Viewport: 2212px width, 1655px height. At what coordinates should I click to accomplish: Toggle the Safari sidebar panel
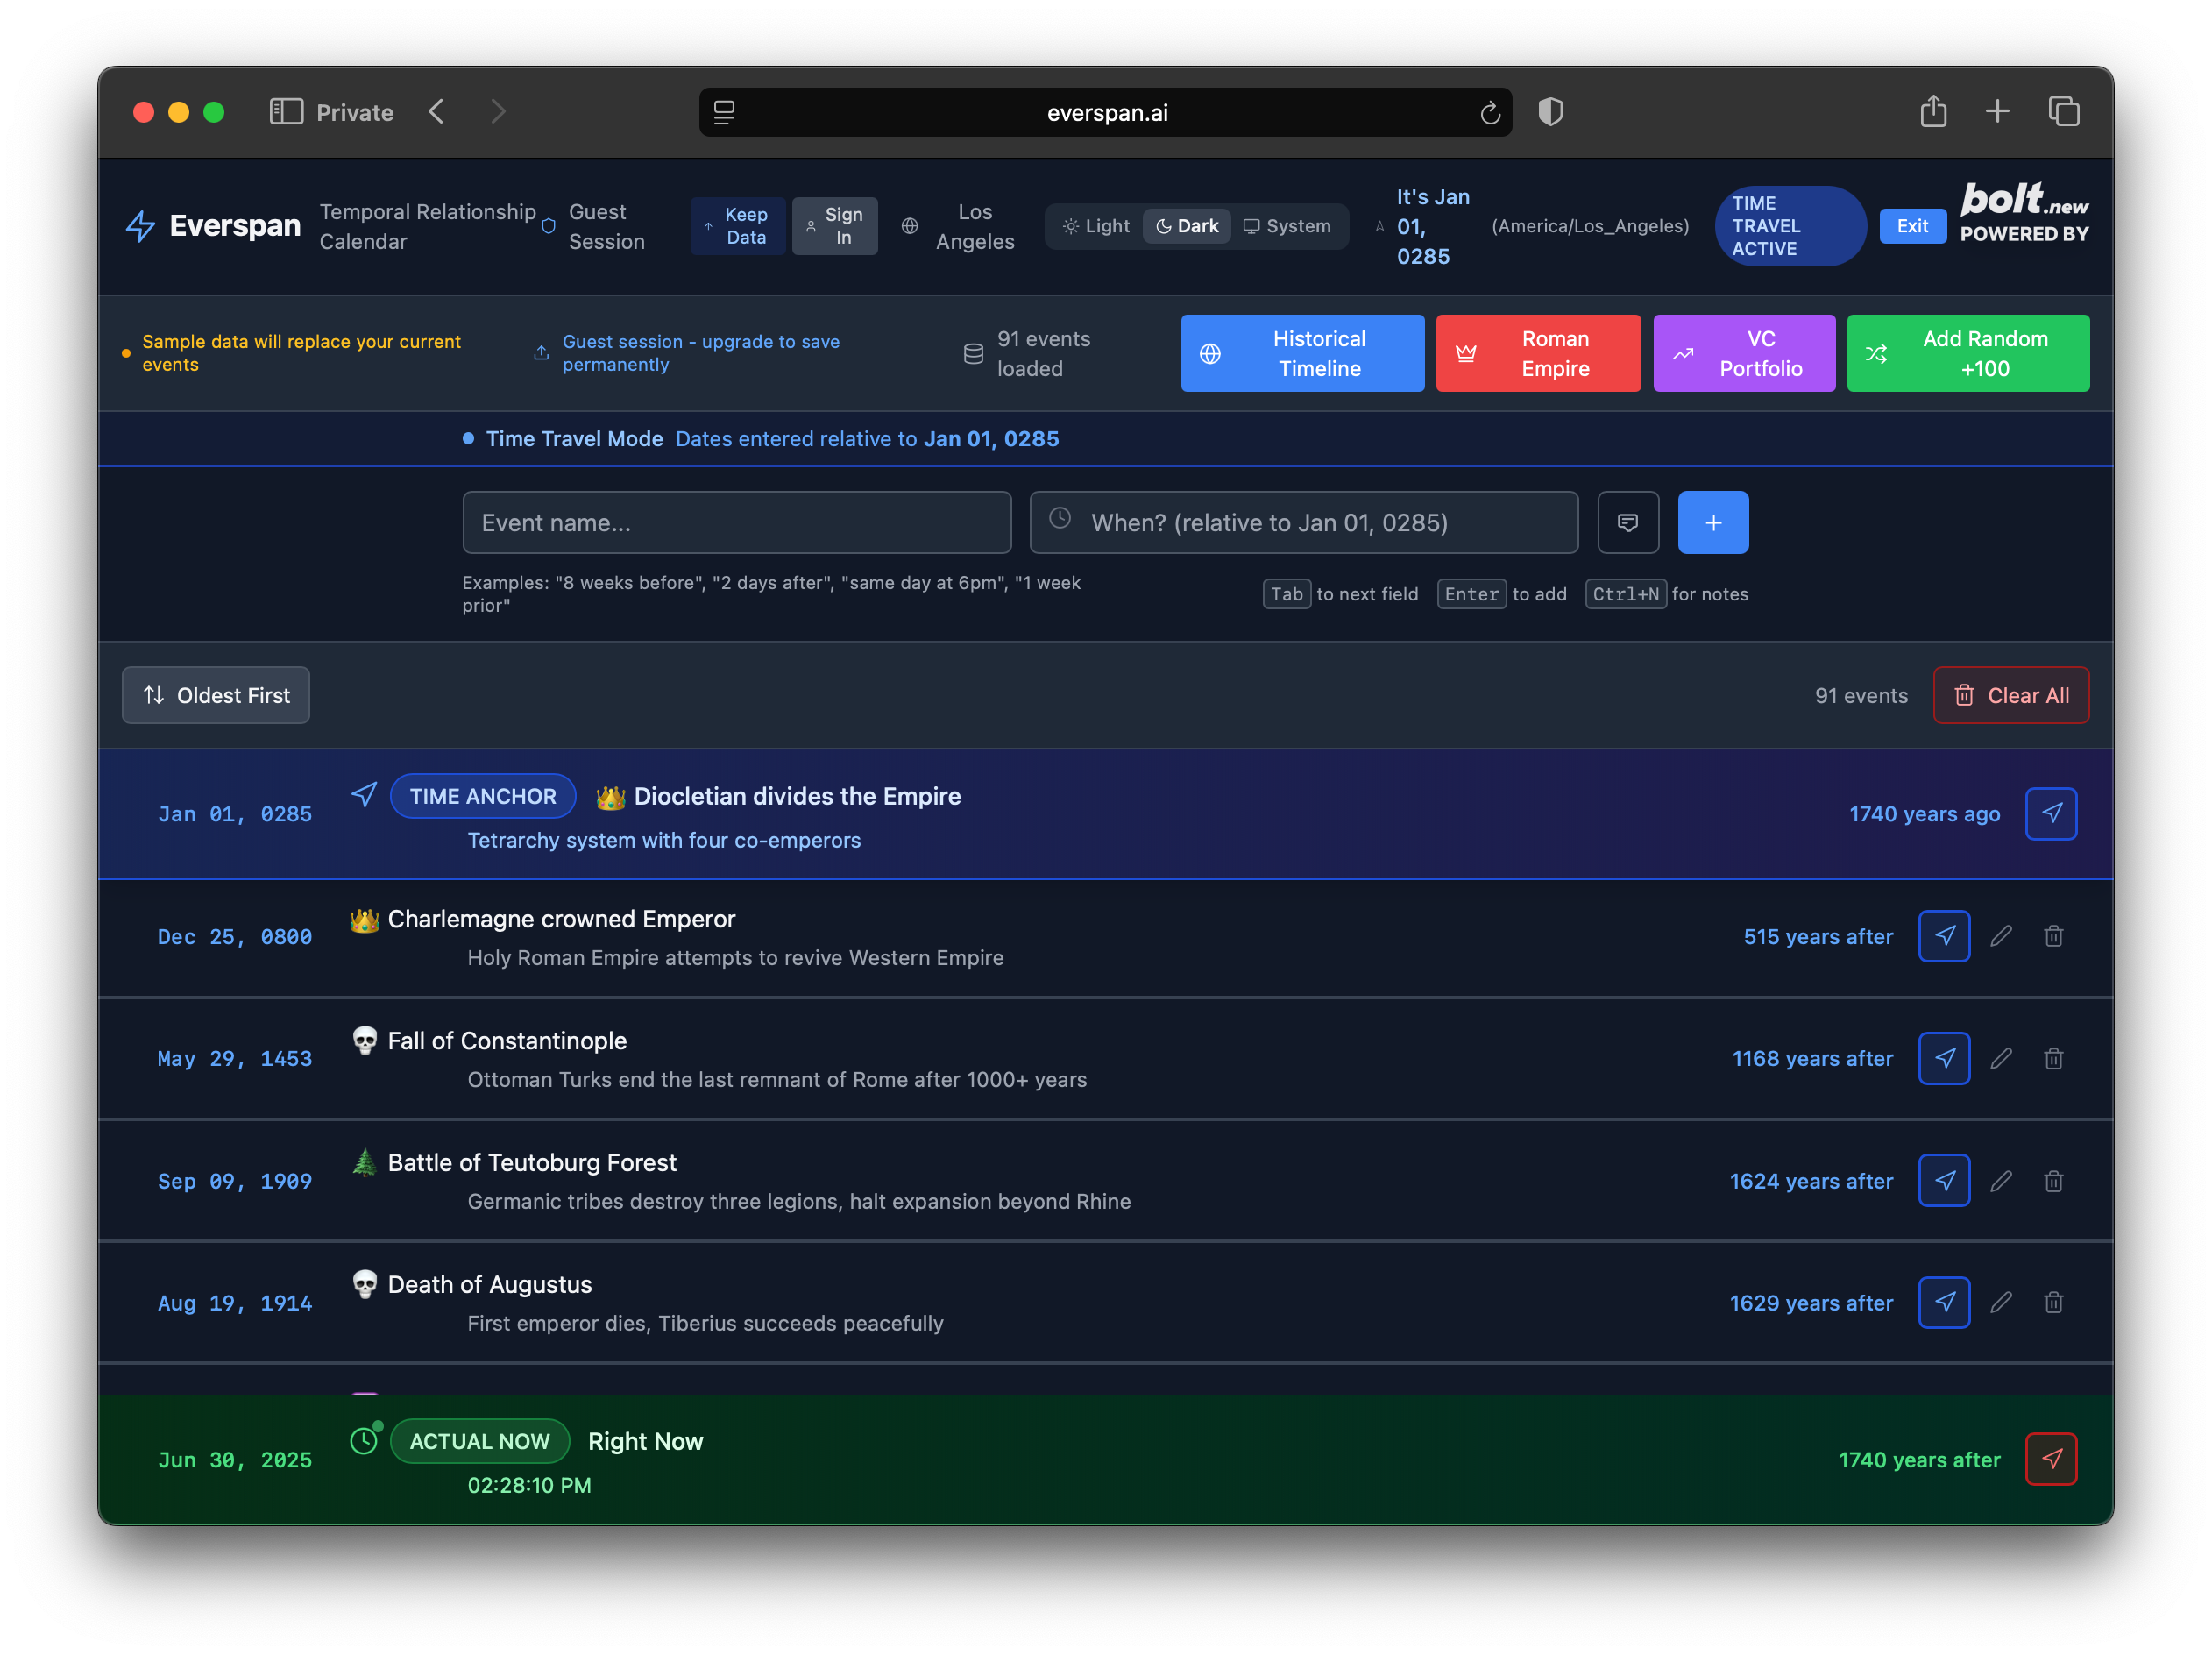click(x=286, y=112)
